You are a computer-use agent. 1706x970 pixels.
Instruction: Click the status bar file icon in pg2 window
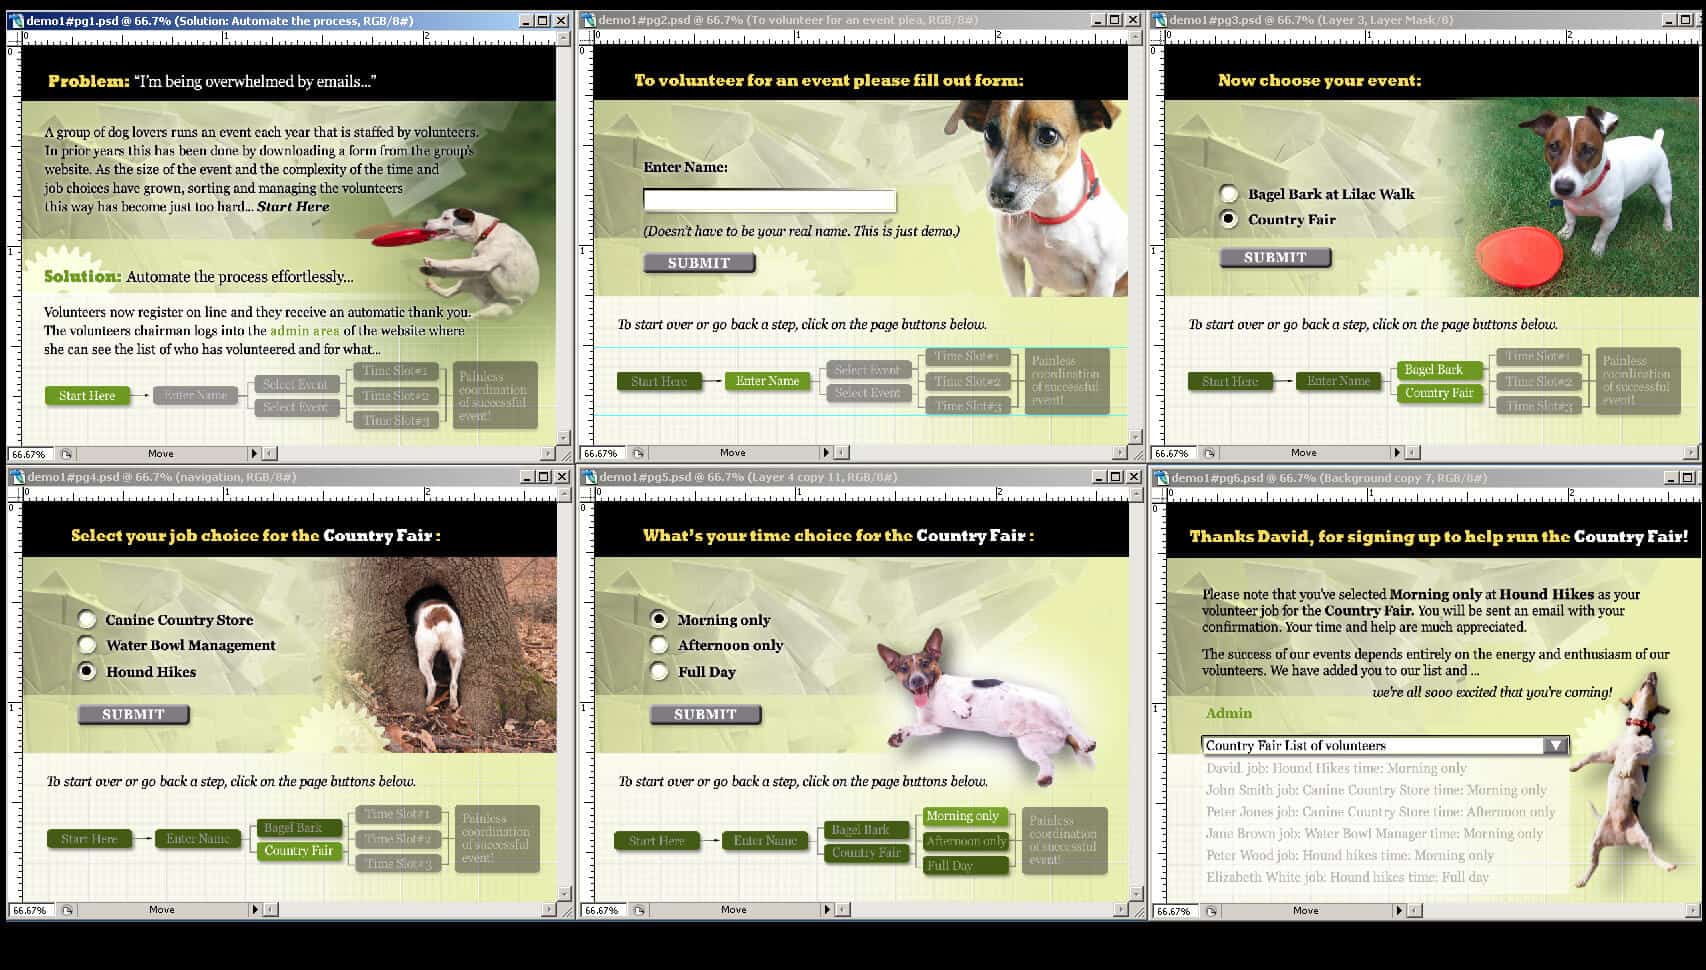click(x=639, y=453)
